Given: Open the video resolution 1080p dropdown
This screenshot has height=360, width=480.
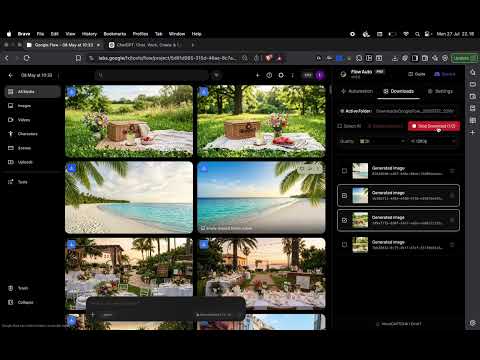Looking at the screenshot, I should coord(433,141).
